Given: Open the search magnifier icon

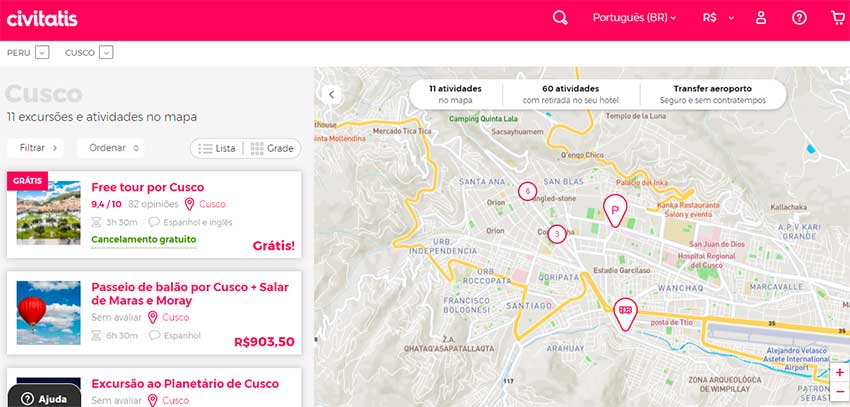Looking at the screenshot, I should (x=560, y=18).
